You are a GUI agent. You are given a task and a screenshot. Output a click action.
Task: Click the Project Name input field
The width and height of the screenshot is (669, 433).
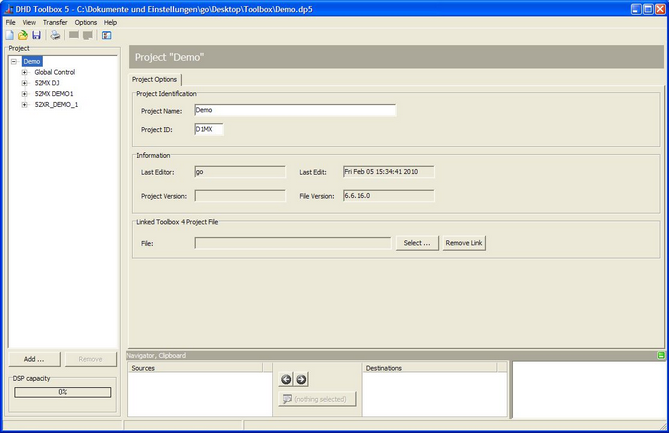(x=295, y=110)
